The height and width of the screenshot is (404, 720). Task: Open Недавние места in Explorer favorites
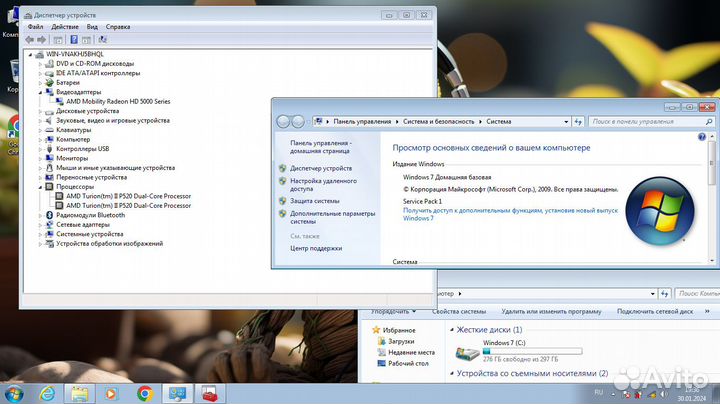tap(411, 353)
